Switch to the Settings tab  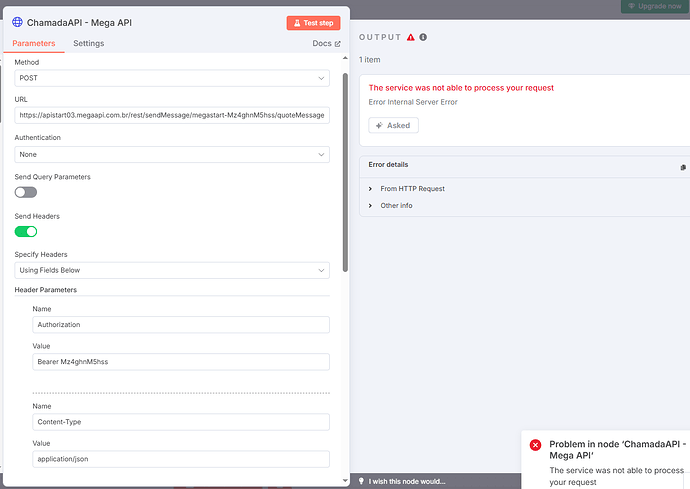(88, 44)
